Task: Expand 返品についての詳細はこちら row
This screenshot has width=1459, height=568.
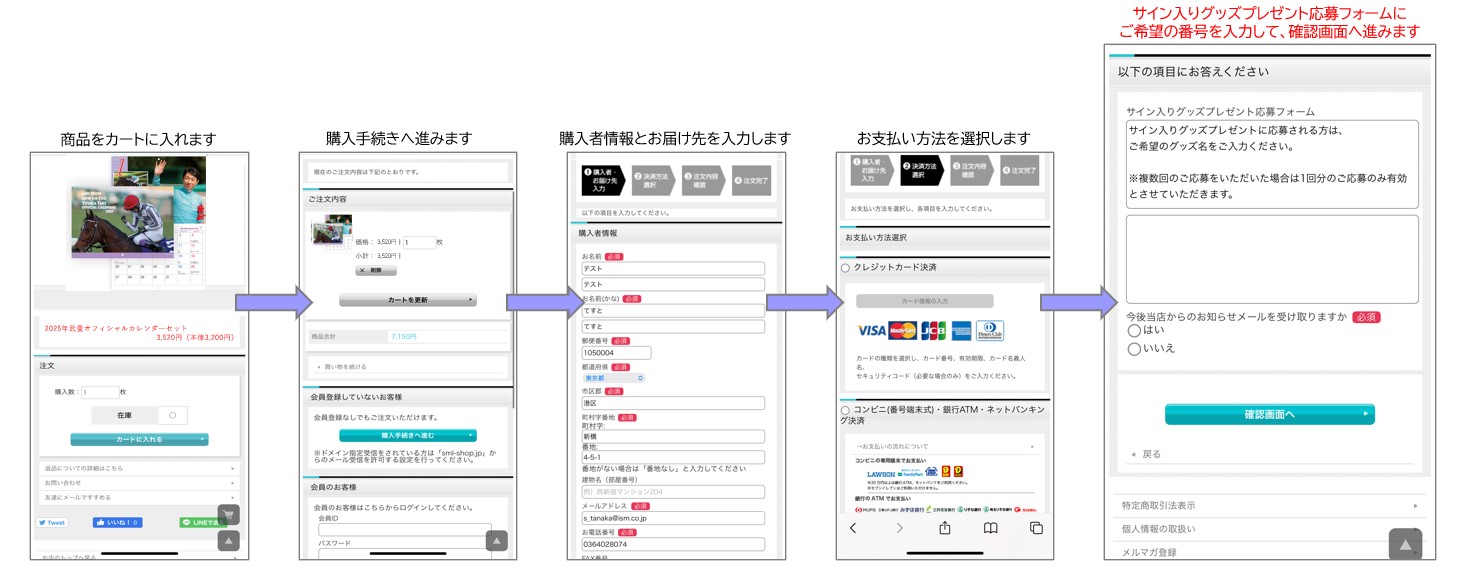Action: [139, 467]
